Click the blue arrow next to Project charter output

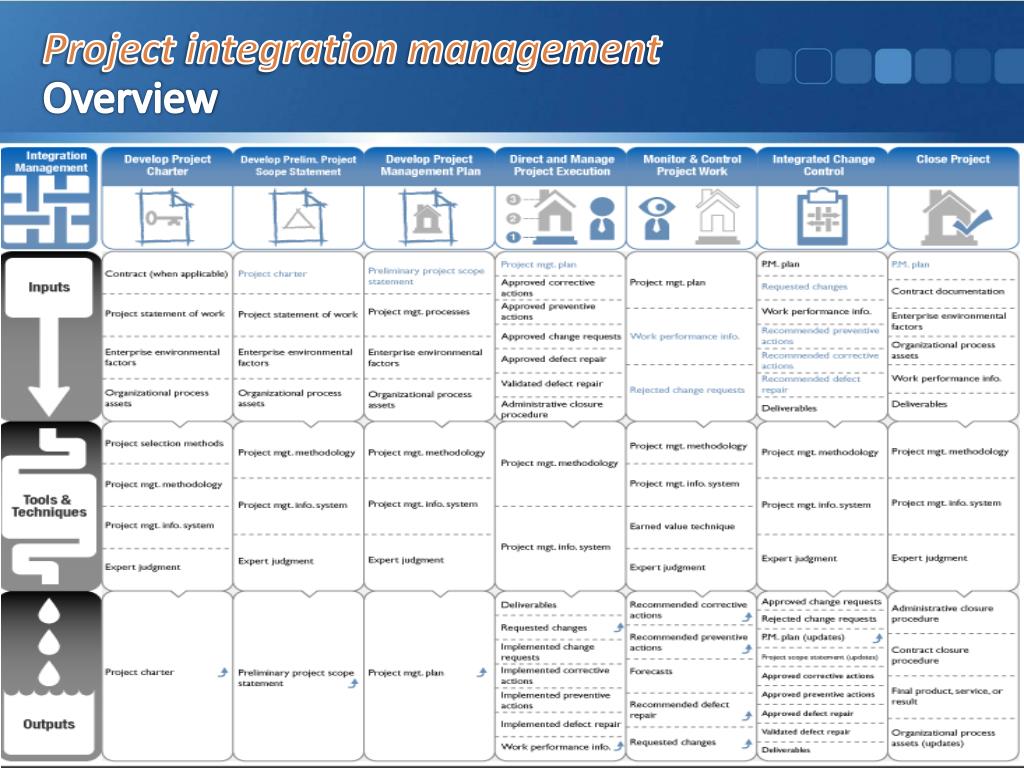click(223, 672)
